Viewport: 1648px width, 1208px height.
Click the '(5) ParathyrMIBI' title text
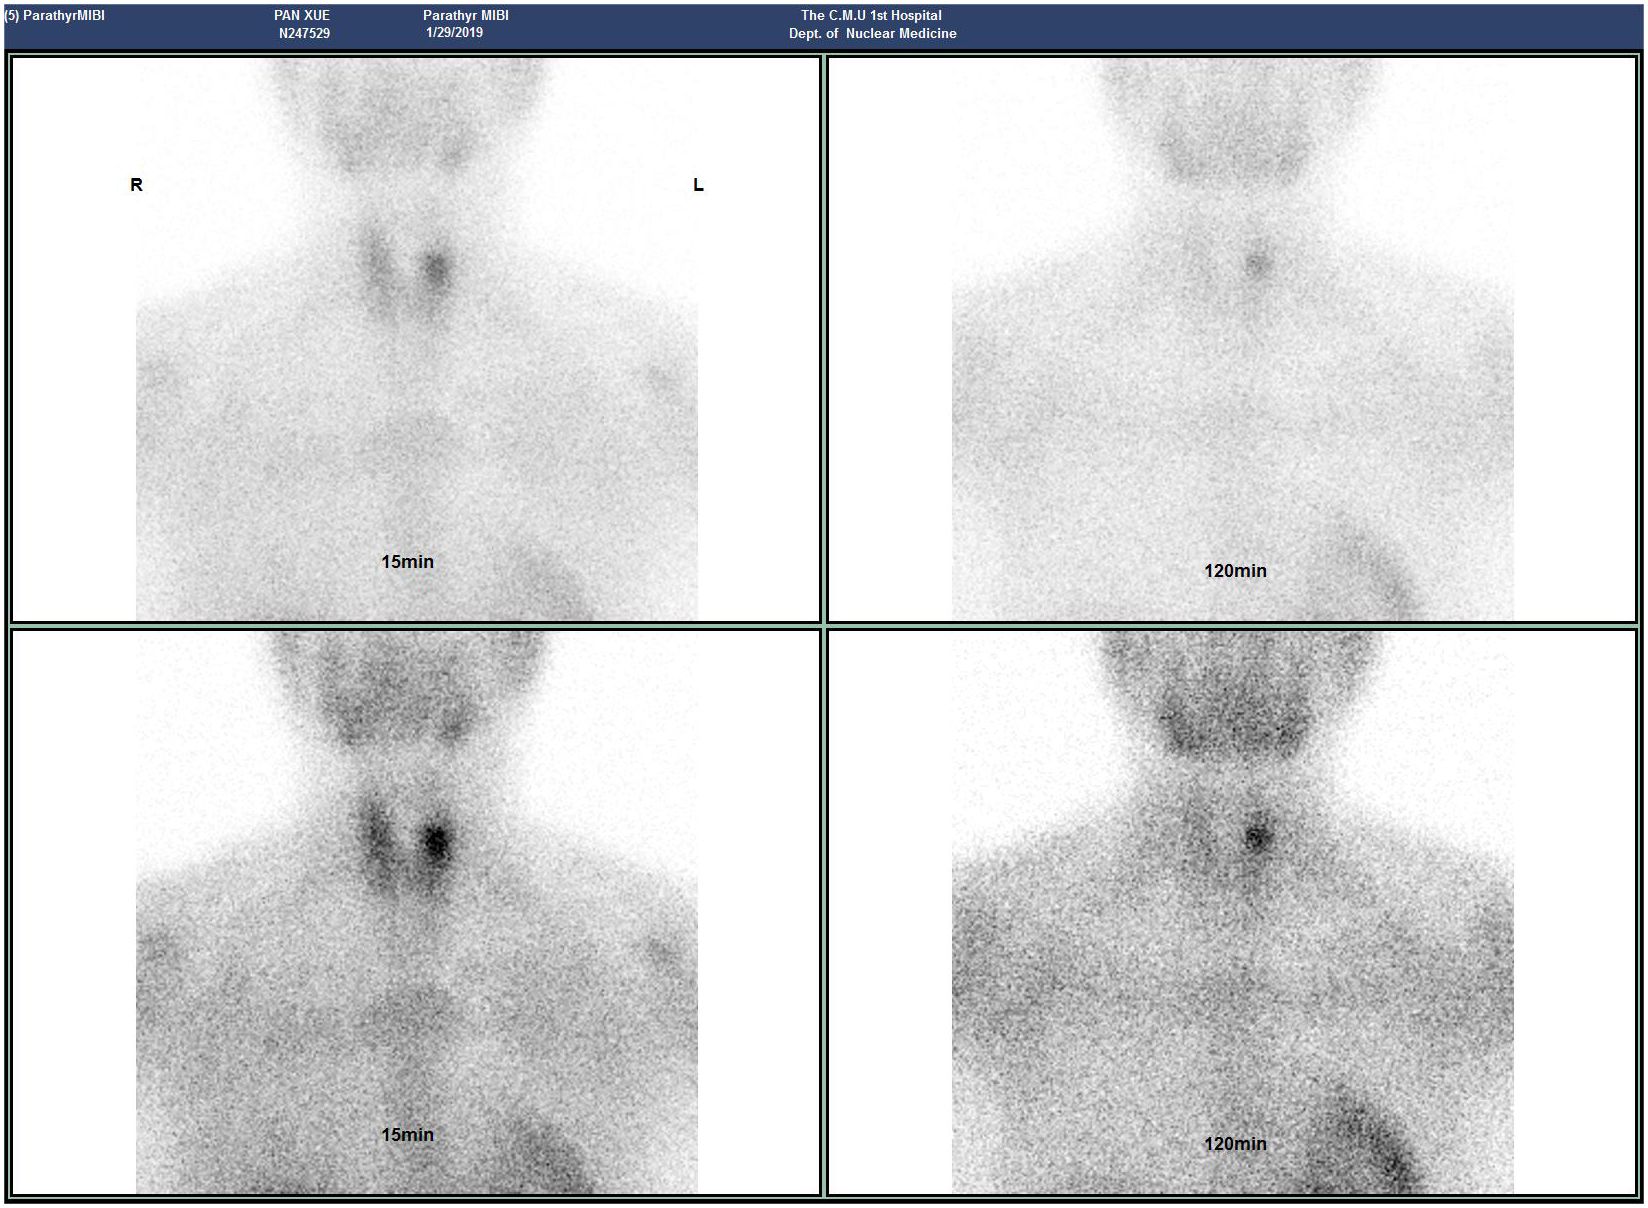point(55,15)
